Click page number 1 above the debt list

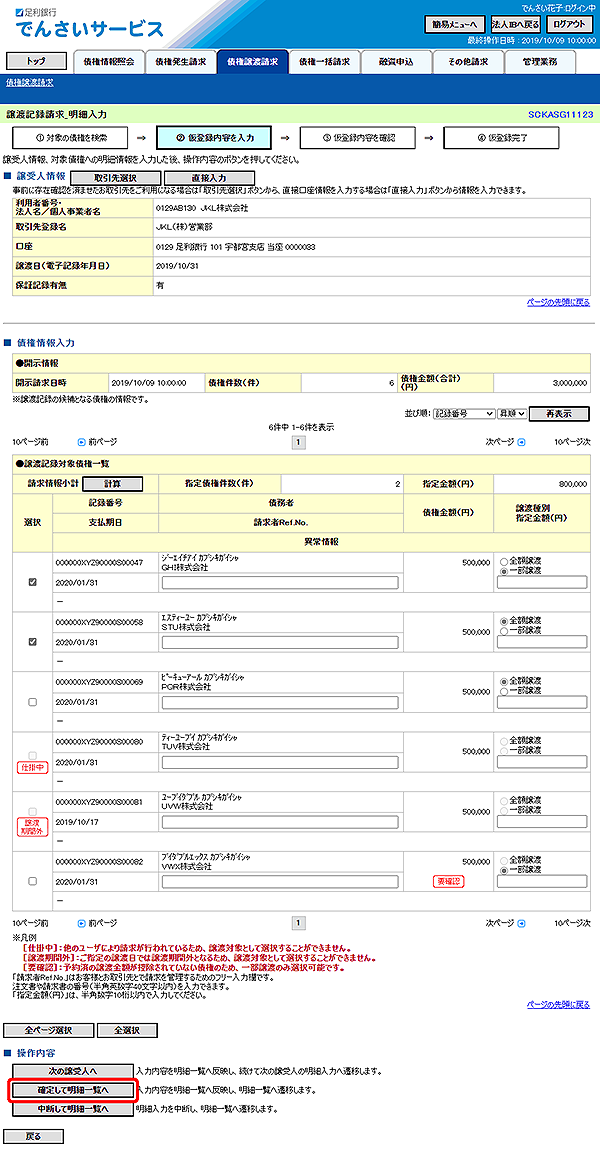[x=299, y=442]
